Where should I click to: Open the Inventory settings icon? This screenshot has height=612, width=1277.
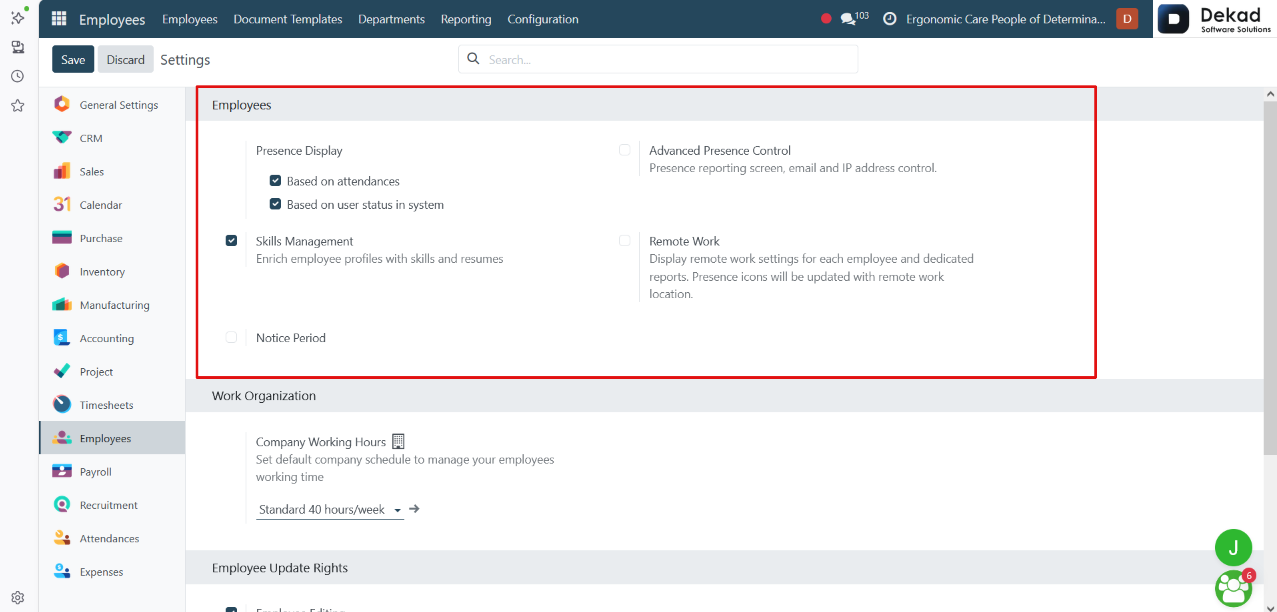(62, 271)
